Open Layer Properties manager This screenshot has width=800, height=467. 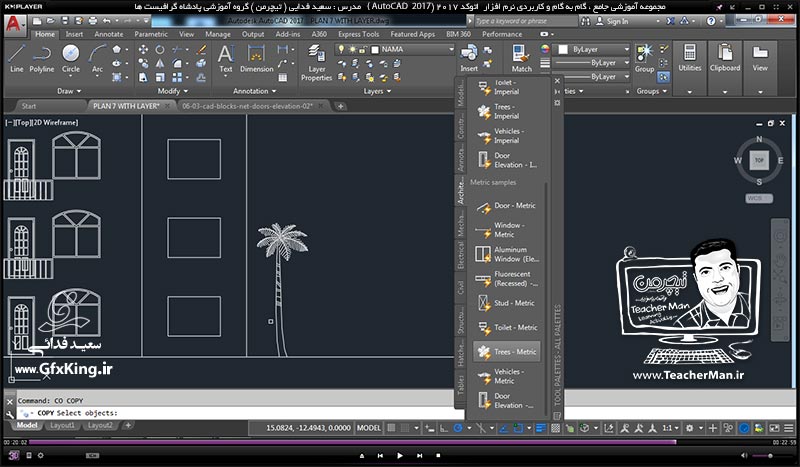316,63
